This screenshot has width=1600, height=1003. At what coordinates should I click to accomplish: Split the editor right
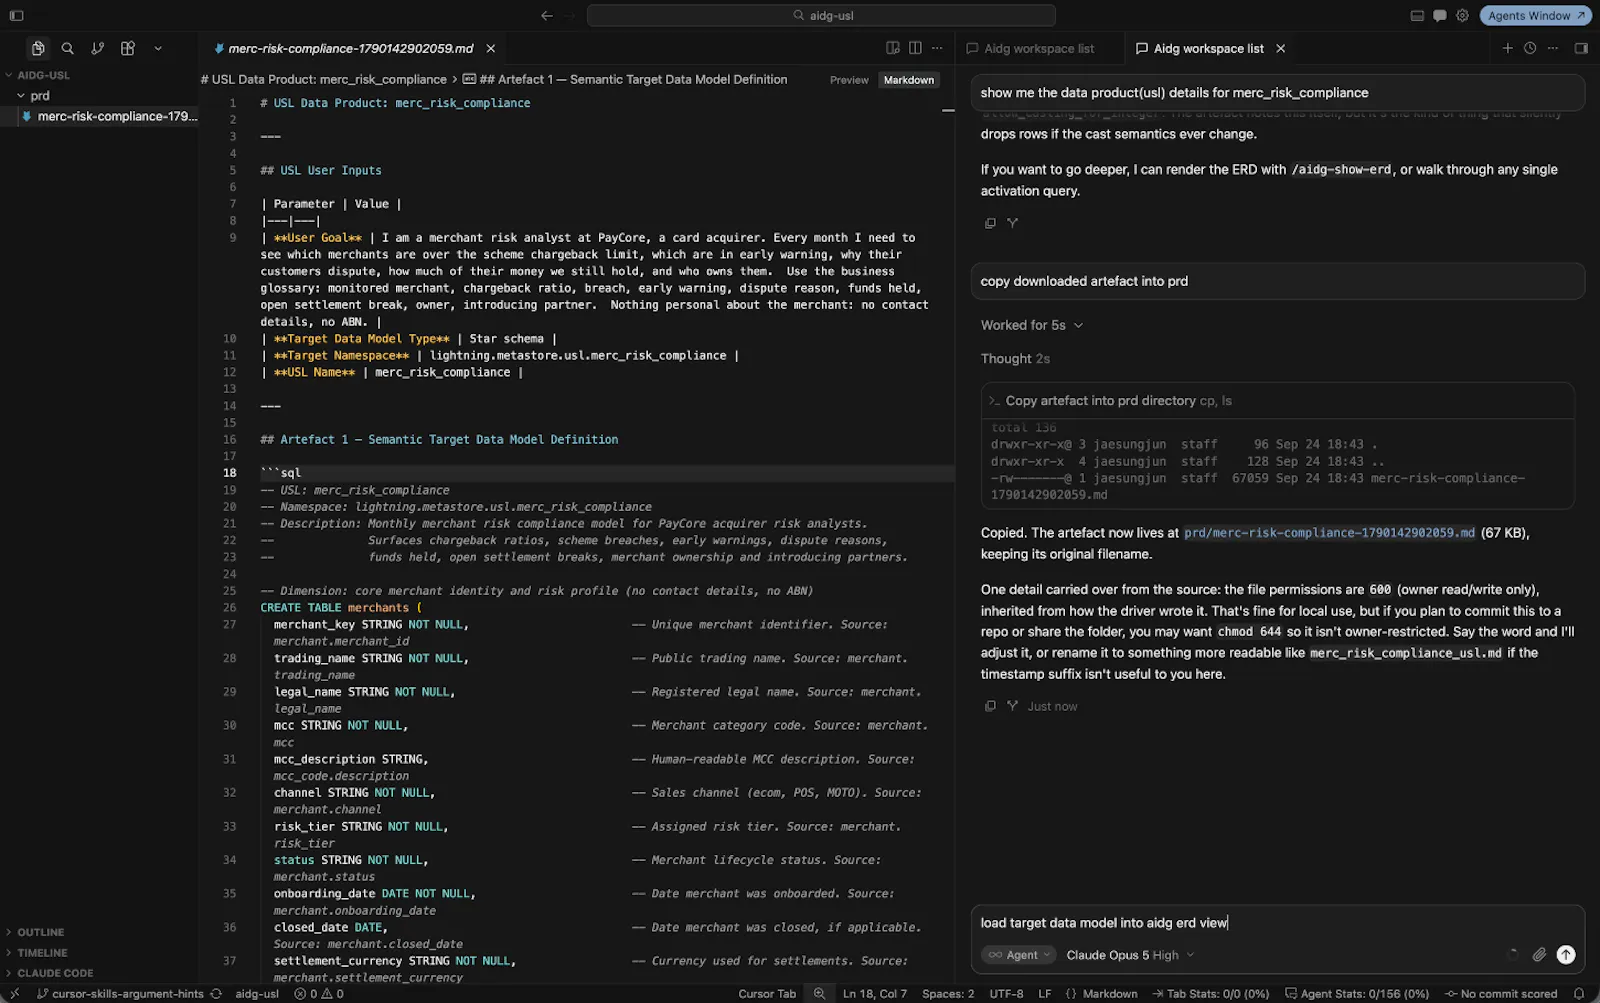click(x=915, y=48)
